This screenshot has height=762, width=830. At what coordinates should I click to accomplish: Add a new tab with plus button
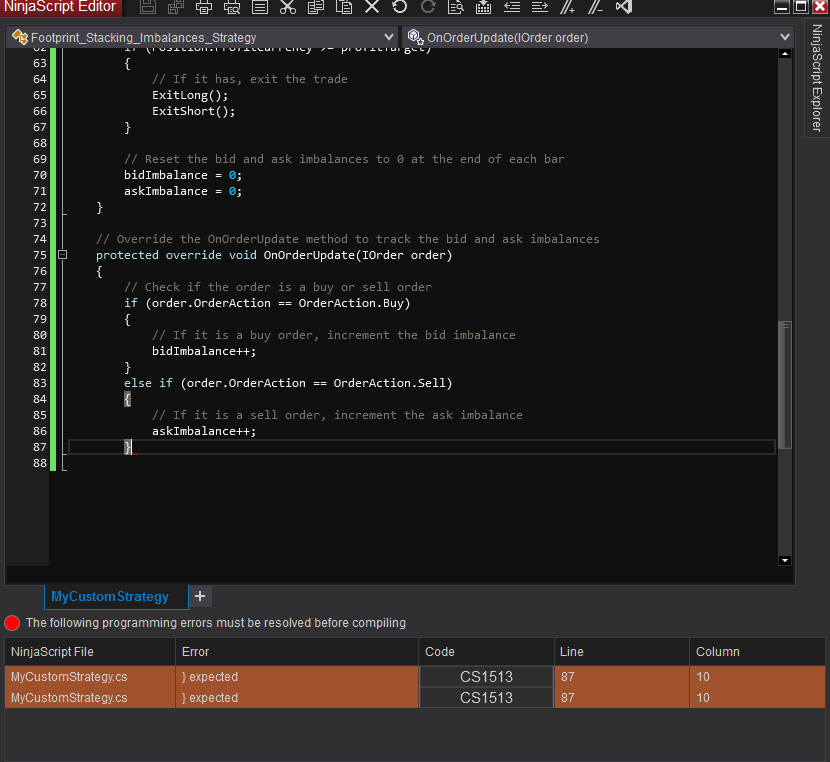[200, 596]
